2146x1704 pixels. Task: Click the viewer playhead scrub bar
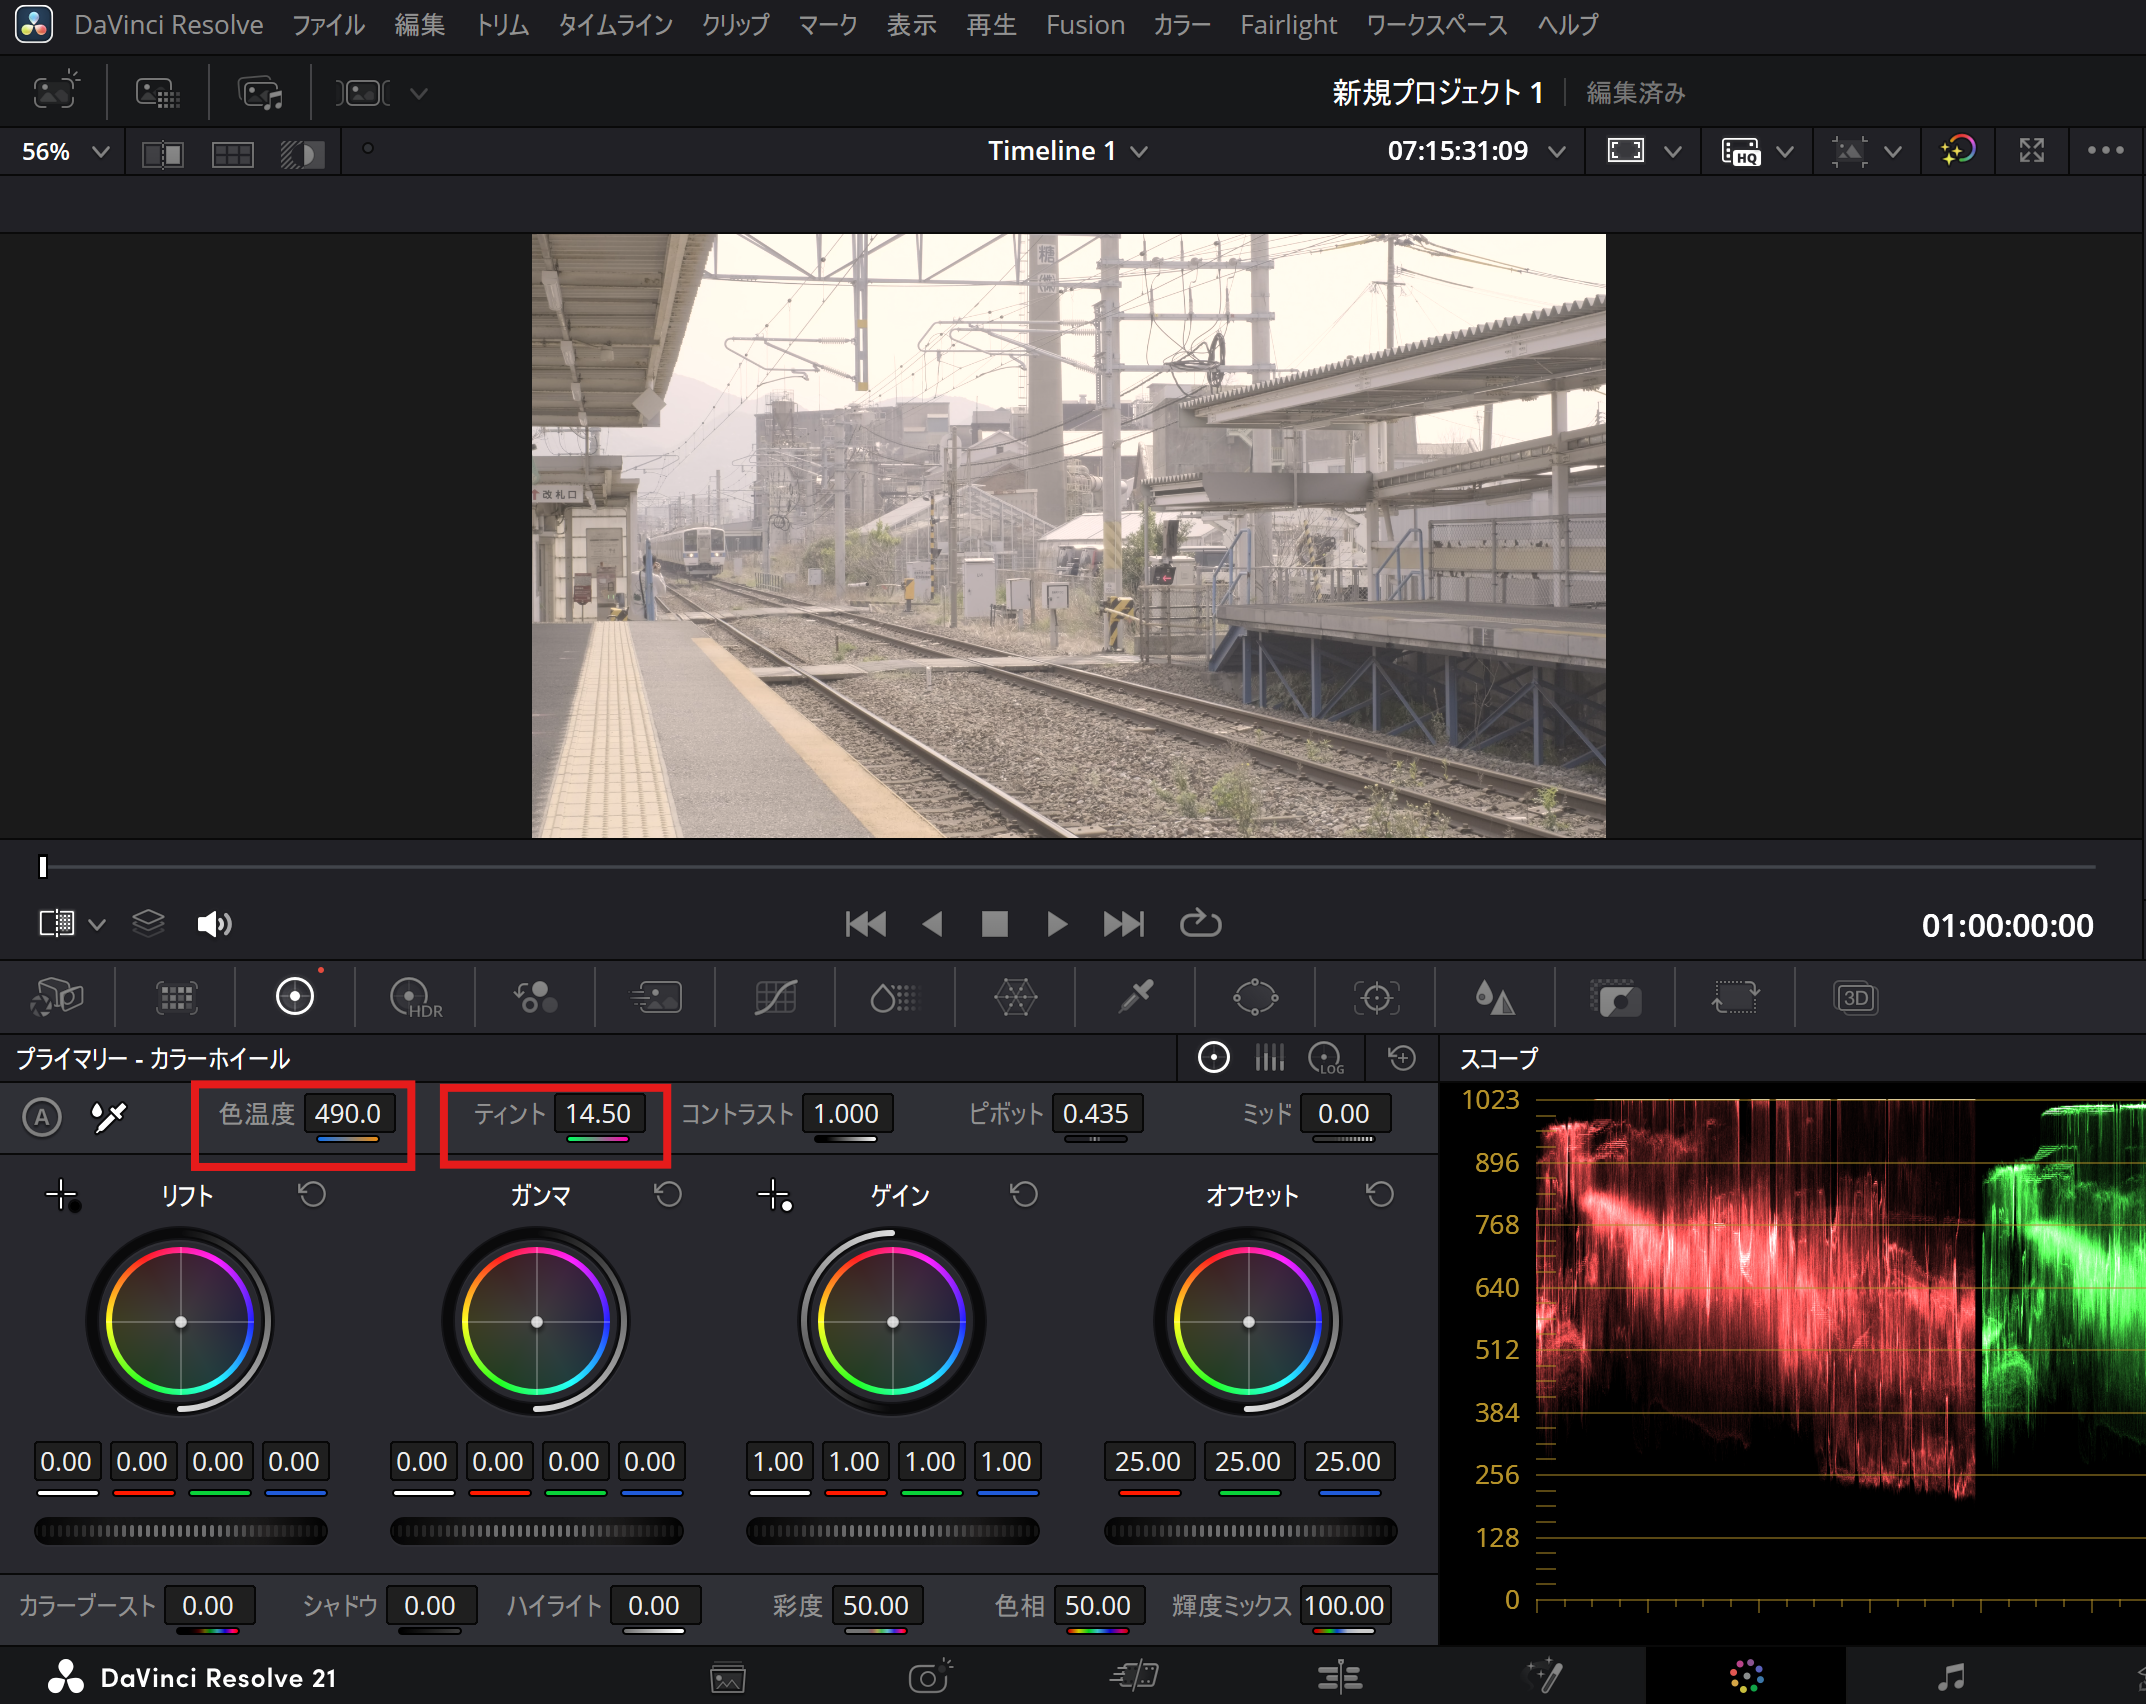[x=1068, y=867]
